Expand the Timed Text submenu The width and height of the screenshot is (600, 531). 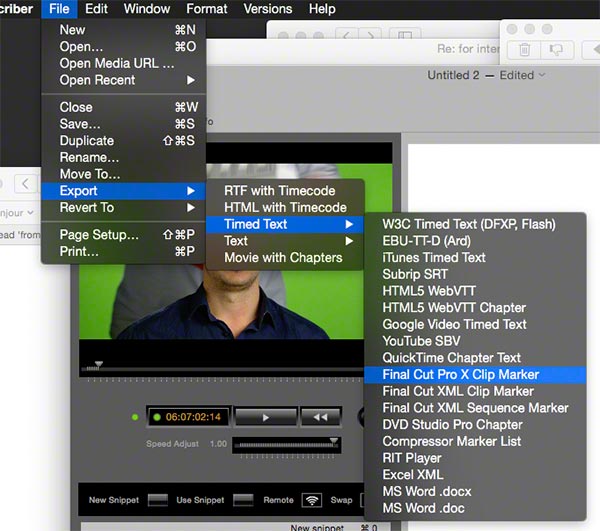tap(285, 224)
